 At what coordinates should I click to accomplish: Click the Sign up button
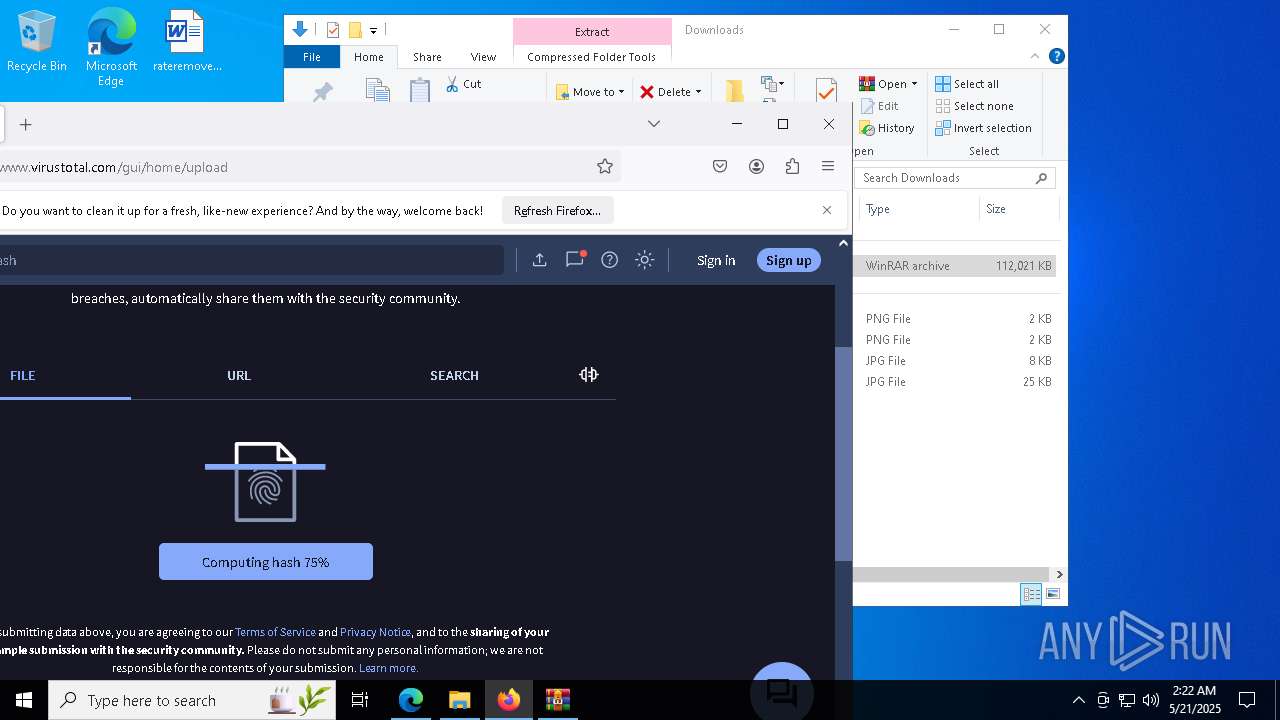(x=789, y=260)
